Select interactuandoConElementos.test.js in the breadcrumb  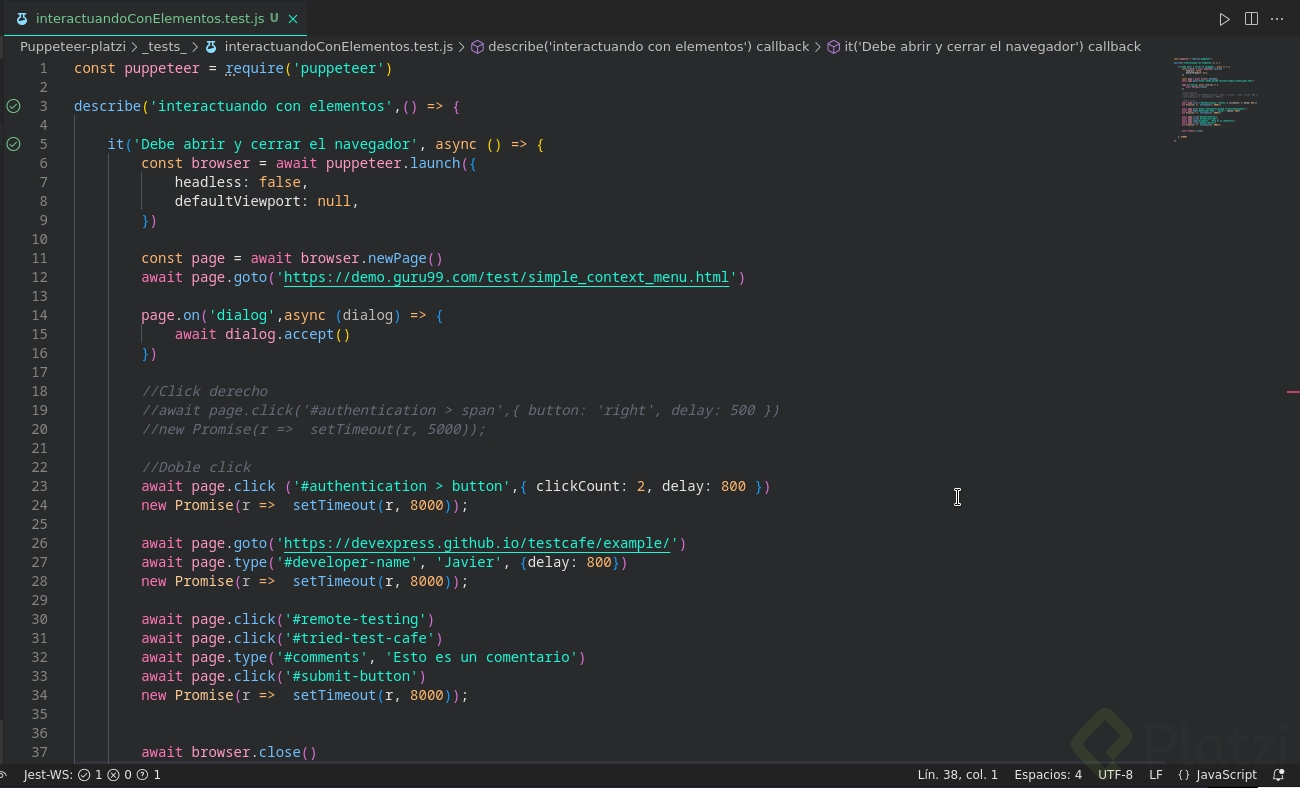[x=338, y=47]
